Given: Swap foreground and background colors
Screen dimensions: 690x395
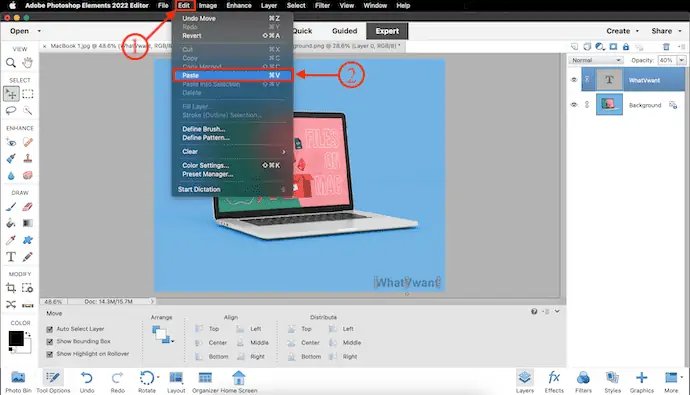Looking at the screenshot, I should click(28, 335).
